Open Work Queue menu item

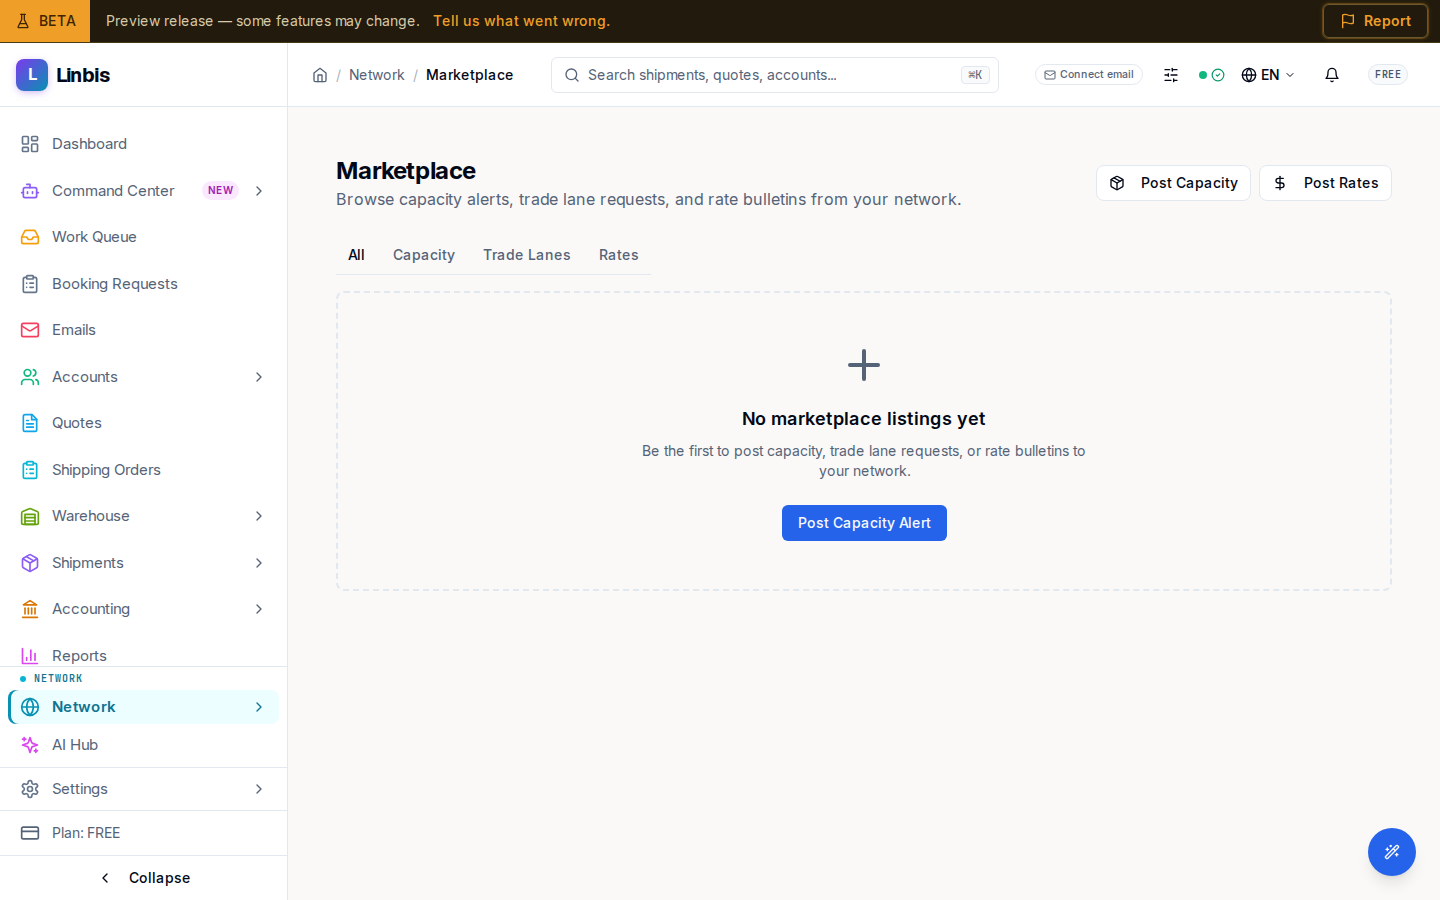click(x=143, y=237)
